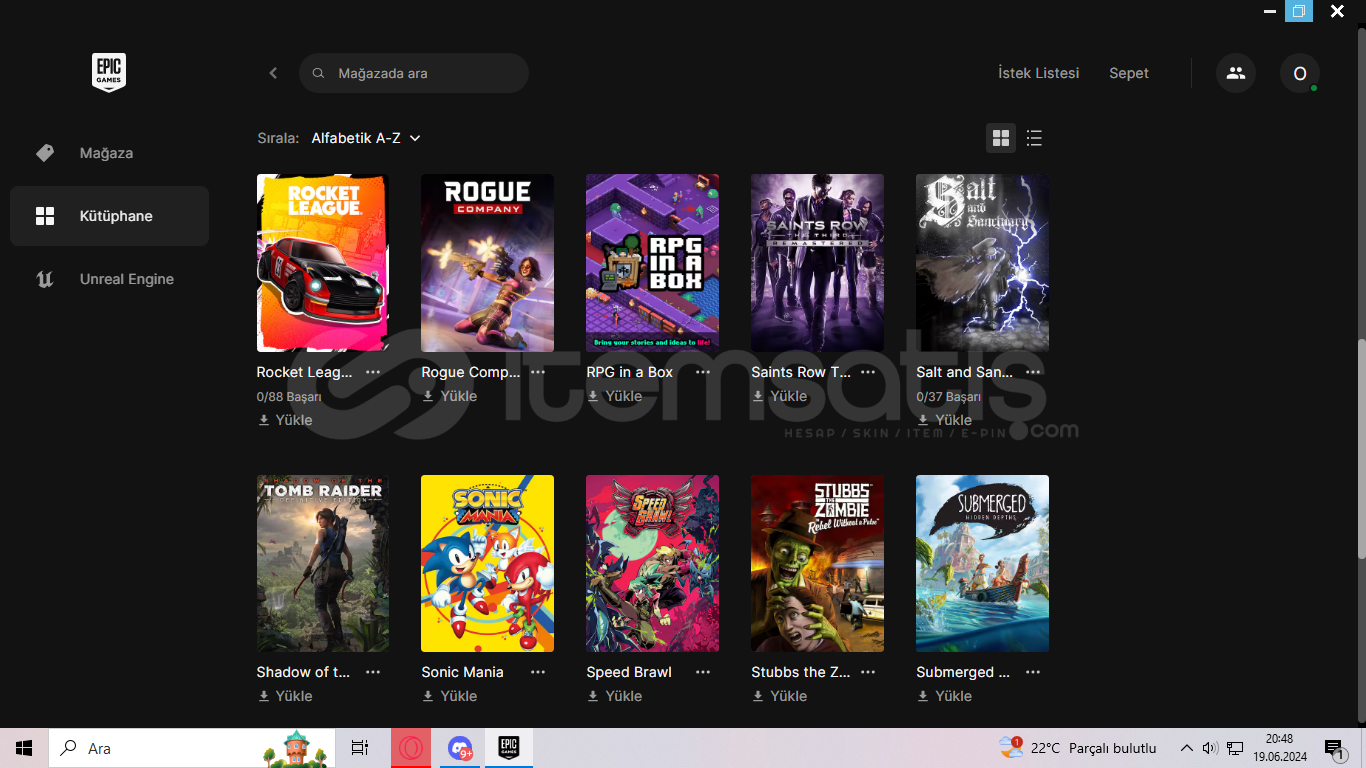1366x768 pixels.
Task: Navigate to Mağaza in the sidebar
Action: (x=107, y=153)
